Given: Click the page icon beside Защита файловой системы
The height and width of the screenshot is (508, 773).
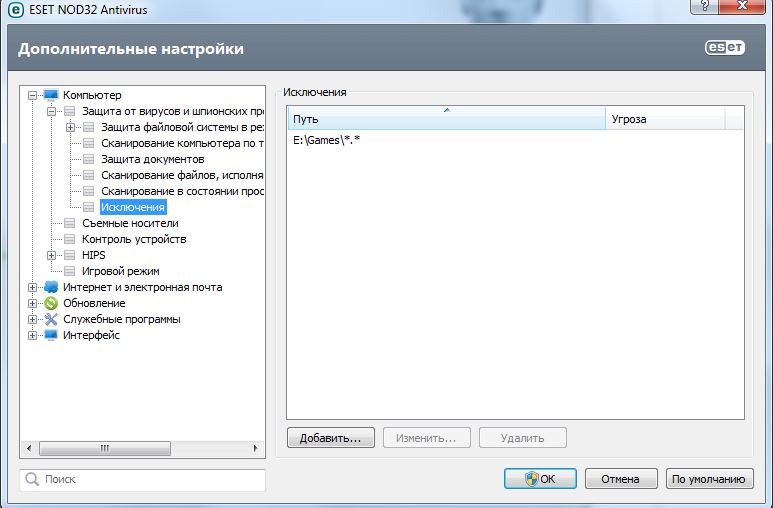Looking at the screenshot, I should tap(89, 127).
